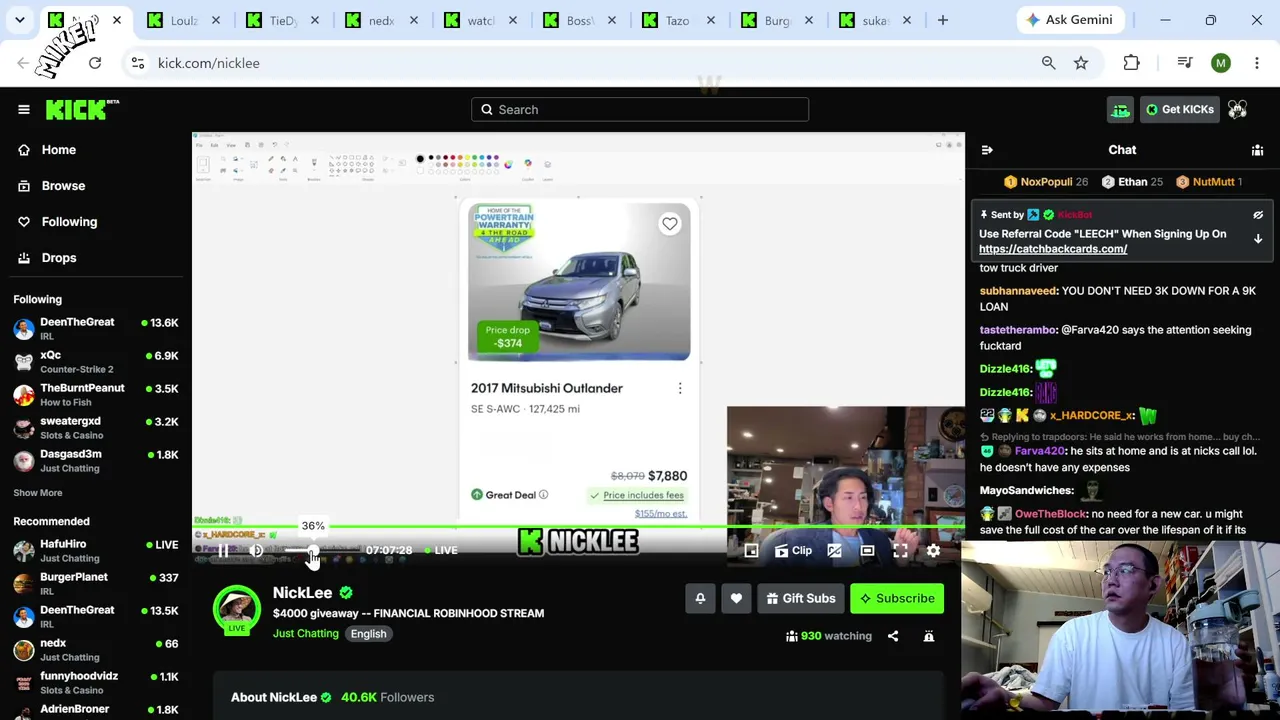Expand the pinned message down arrow
Viewport: 1280px width, 720px height.
coord(1258,239)
